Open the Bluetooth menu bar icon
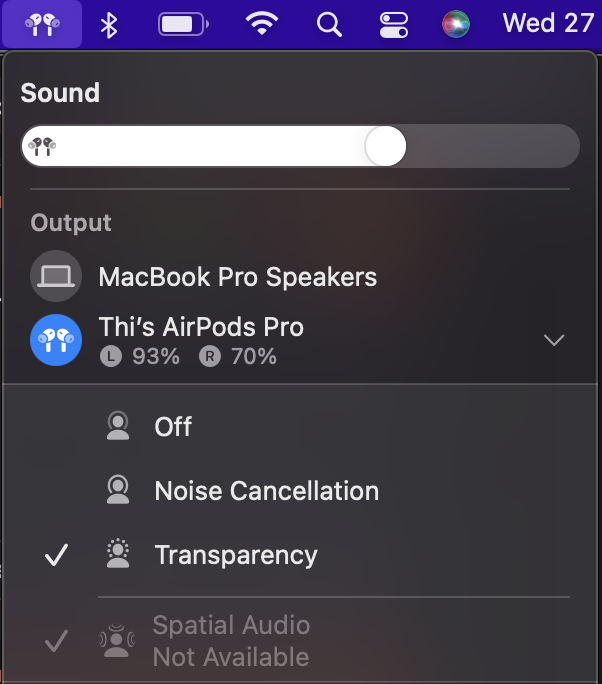Screen dimensions: 602x684 pyautogui.click(x=109, y=25)
